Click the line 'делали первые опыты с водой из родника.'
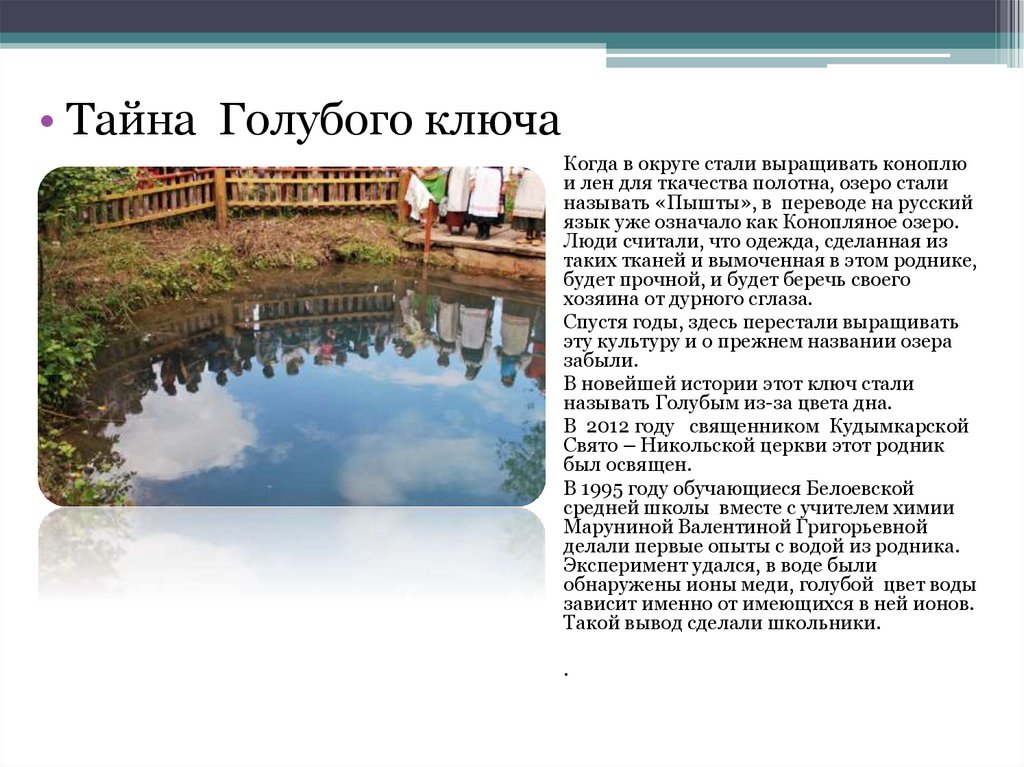The image size is (1024, 767). (x=761, y=546)
